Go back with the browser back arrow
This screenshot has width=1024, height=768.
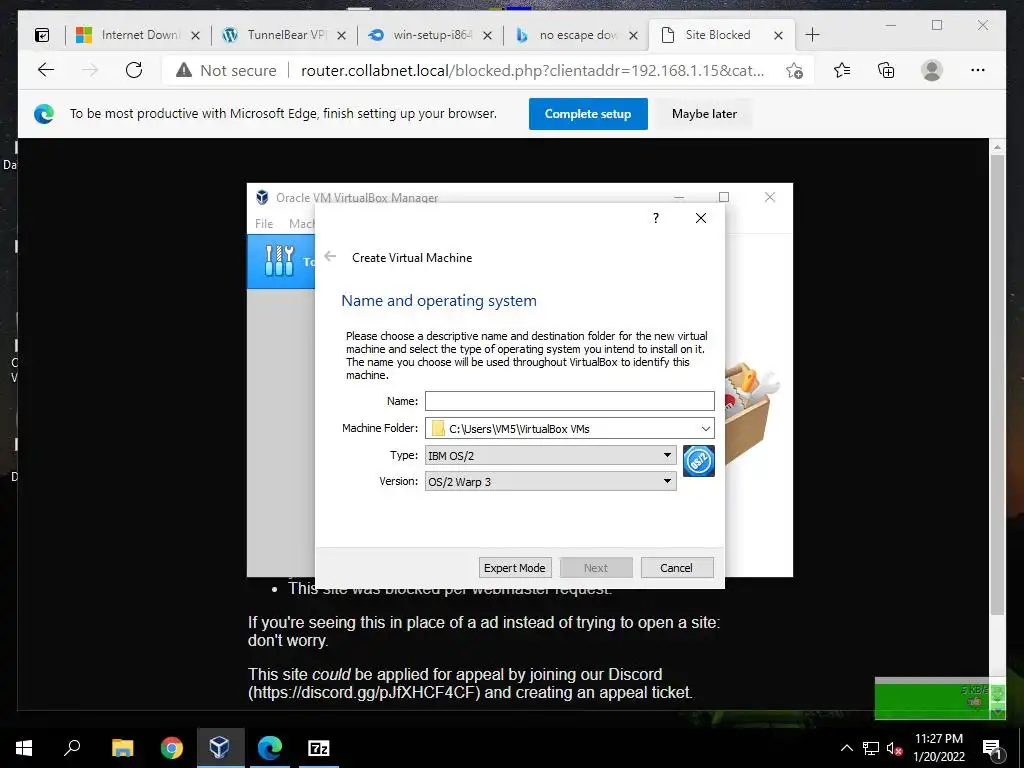tap(46, 70)
